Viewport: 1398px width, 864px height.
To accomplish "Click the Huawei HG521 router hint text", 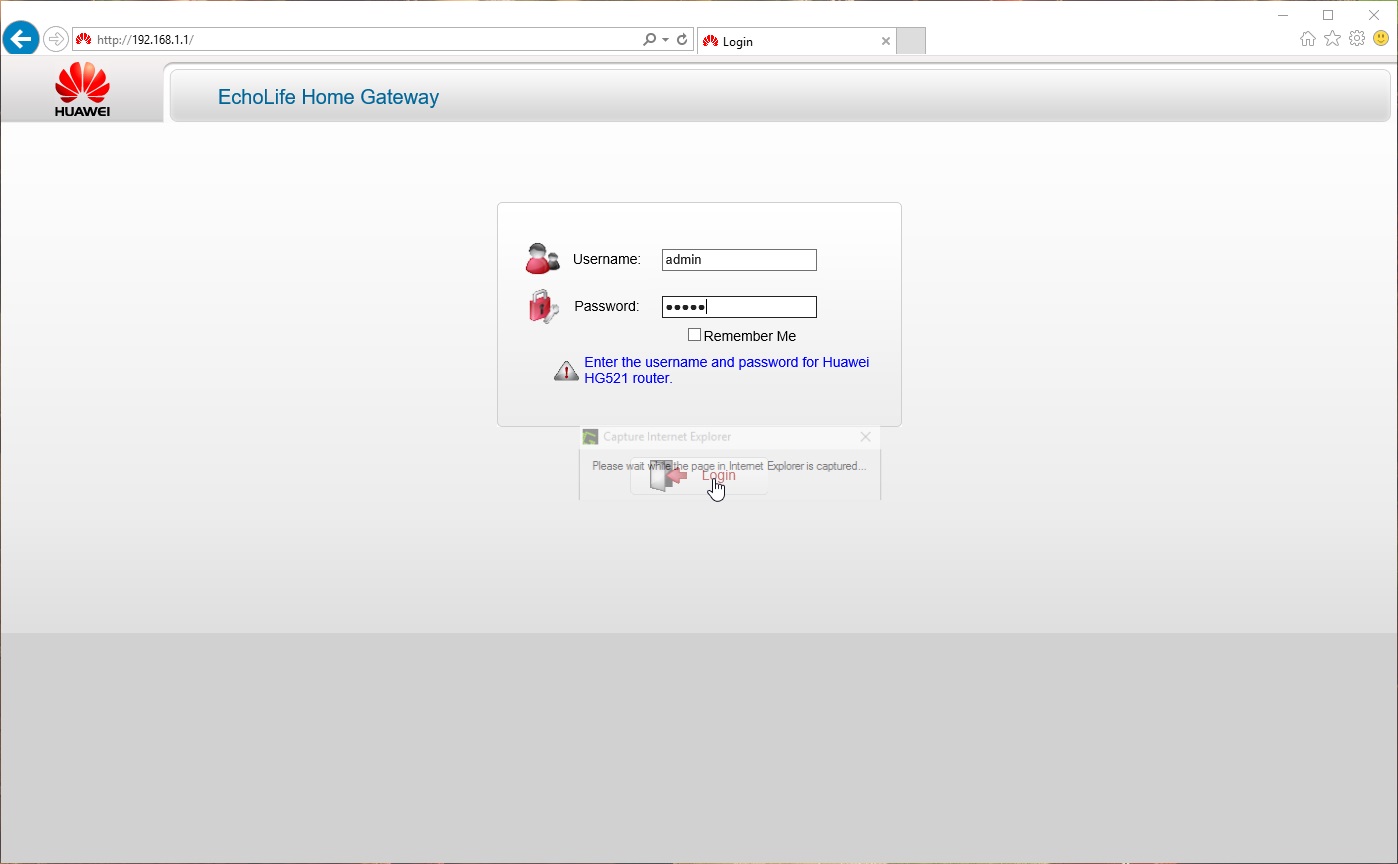I will (726, 370).
